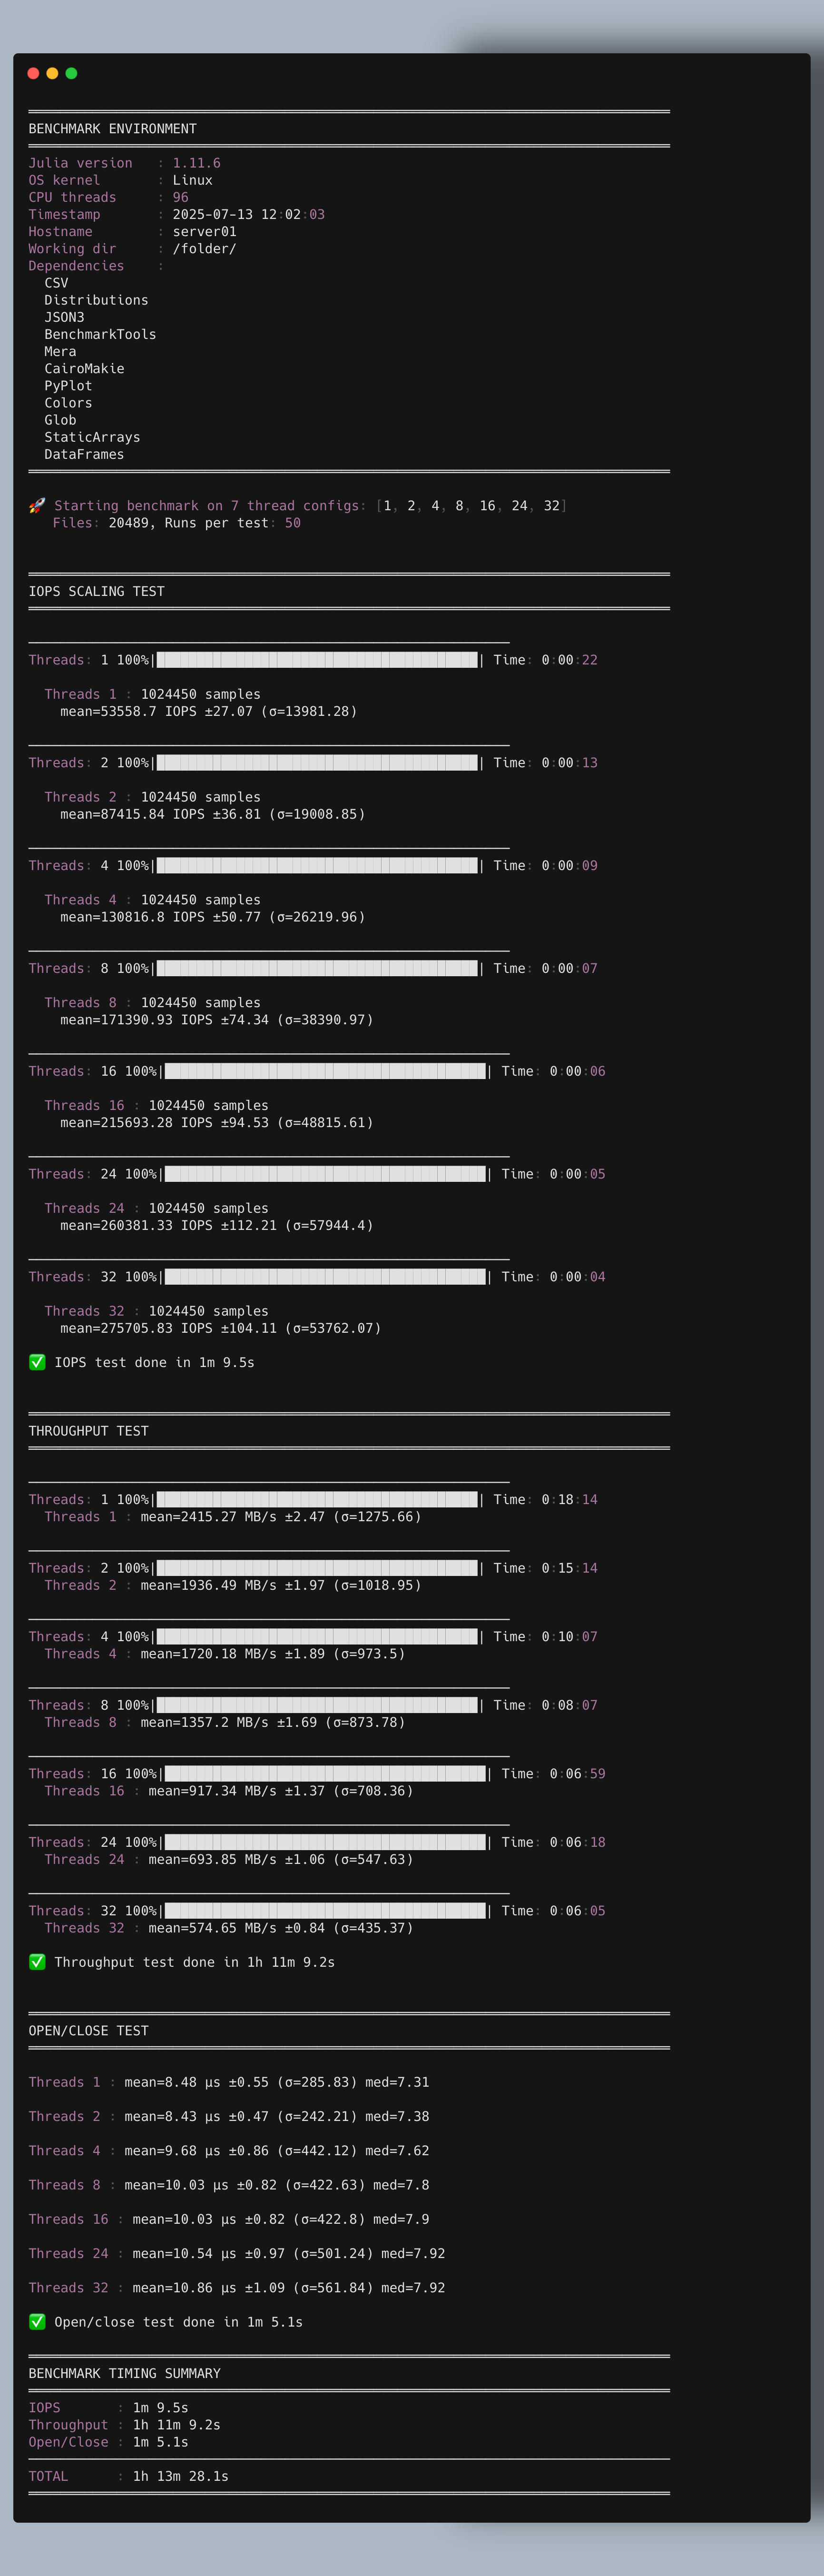Click summary row Throughput 1h 11m 9.2s

[x=124, y=2425]
